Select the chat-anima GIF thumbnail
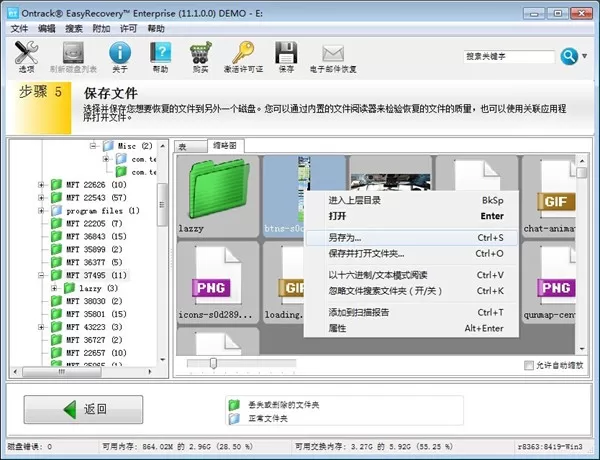This screenshot has width=600, height=460. (549, 196)
